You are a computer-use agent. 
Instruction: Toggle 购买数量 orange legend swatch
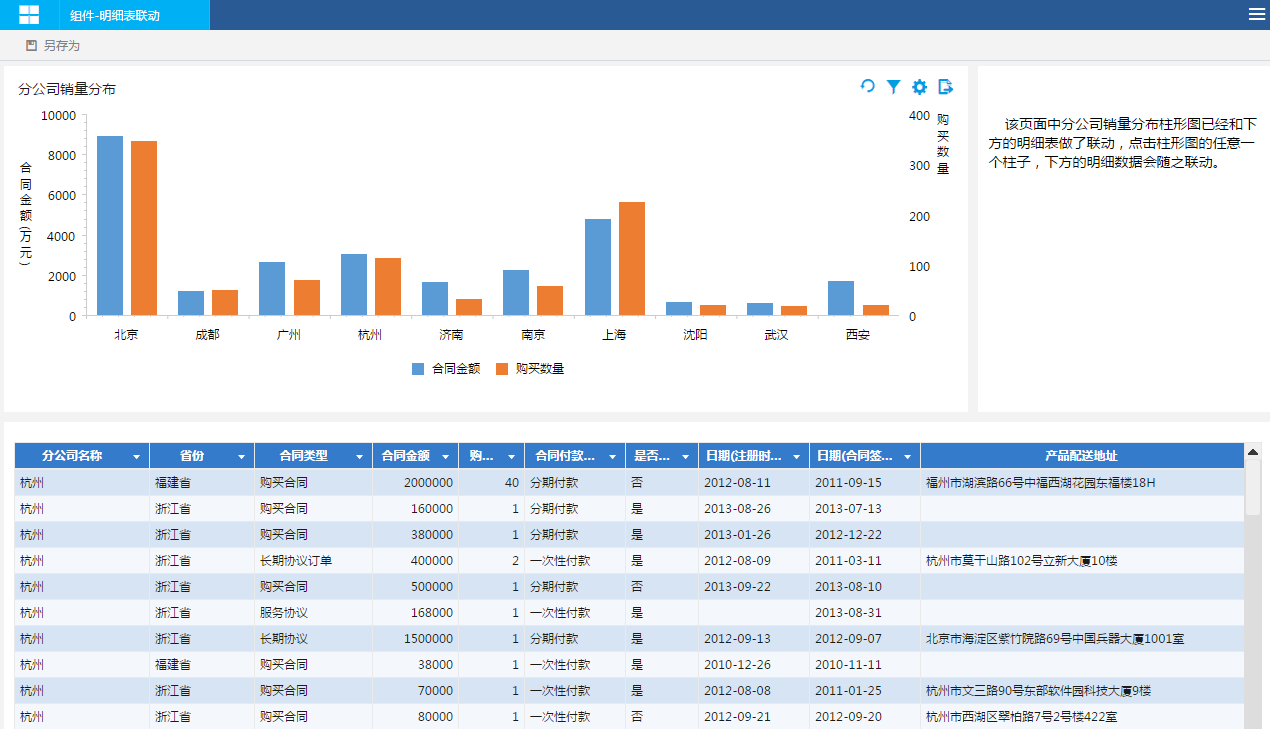tap(502, 369)
